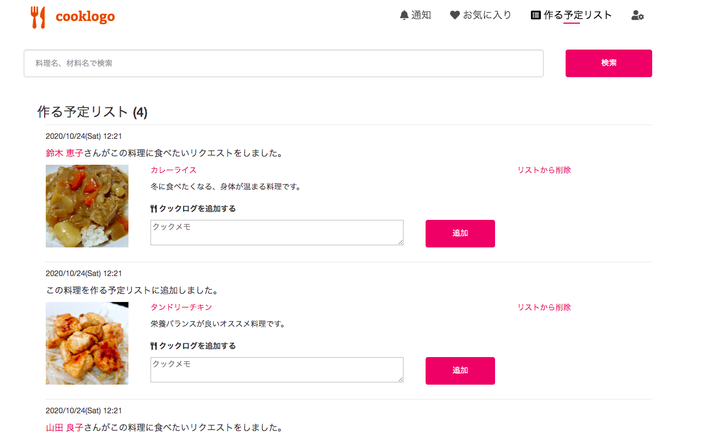720x437 pixels.
Task: Go to お気に入り page
Action: pos(487,16)
